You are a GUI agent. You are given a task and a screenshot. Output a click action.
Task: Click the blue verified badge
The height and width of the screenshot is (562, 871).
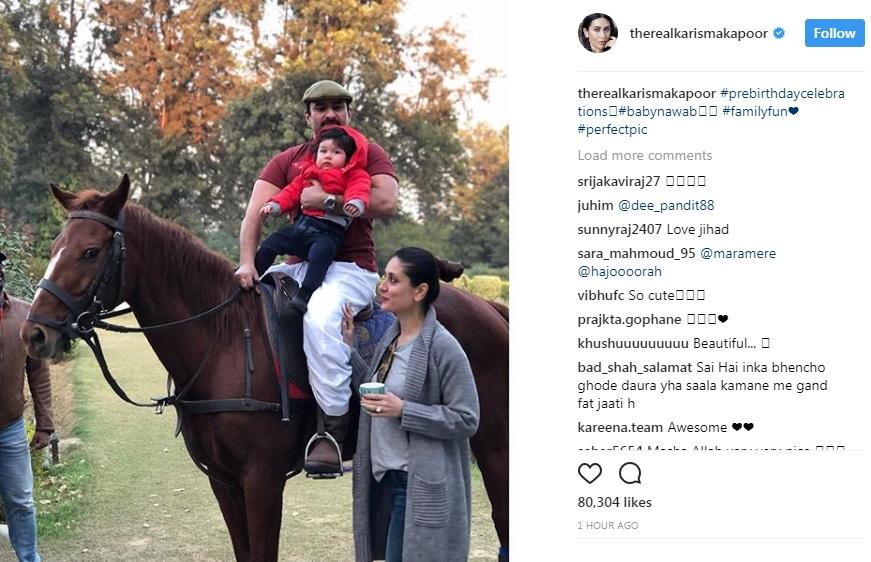pyautogui.click(x=779, y=33)
